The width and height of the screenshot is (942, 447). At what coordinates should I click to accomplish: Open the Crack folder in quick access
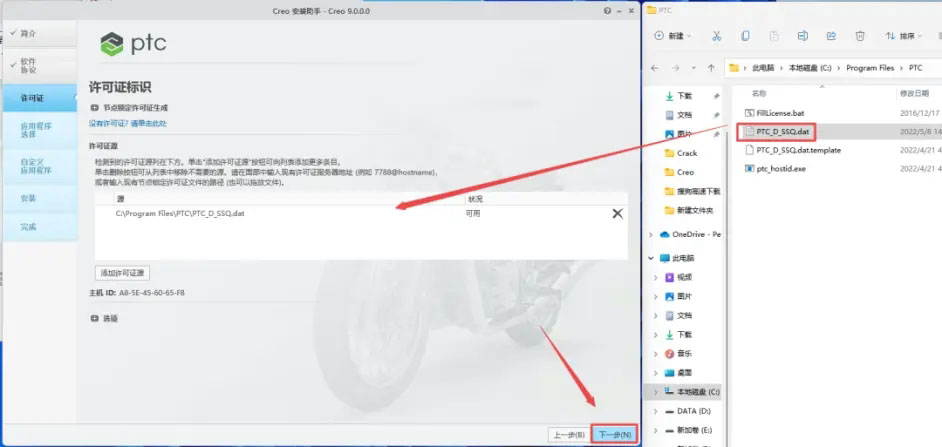click(687, 153)
